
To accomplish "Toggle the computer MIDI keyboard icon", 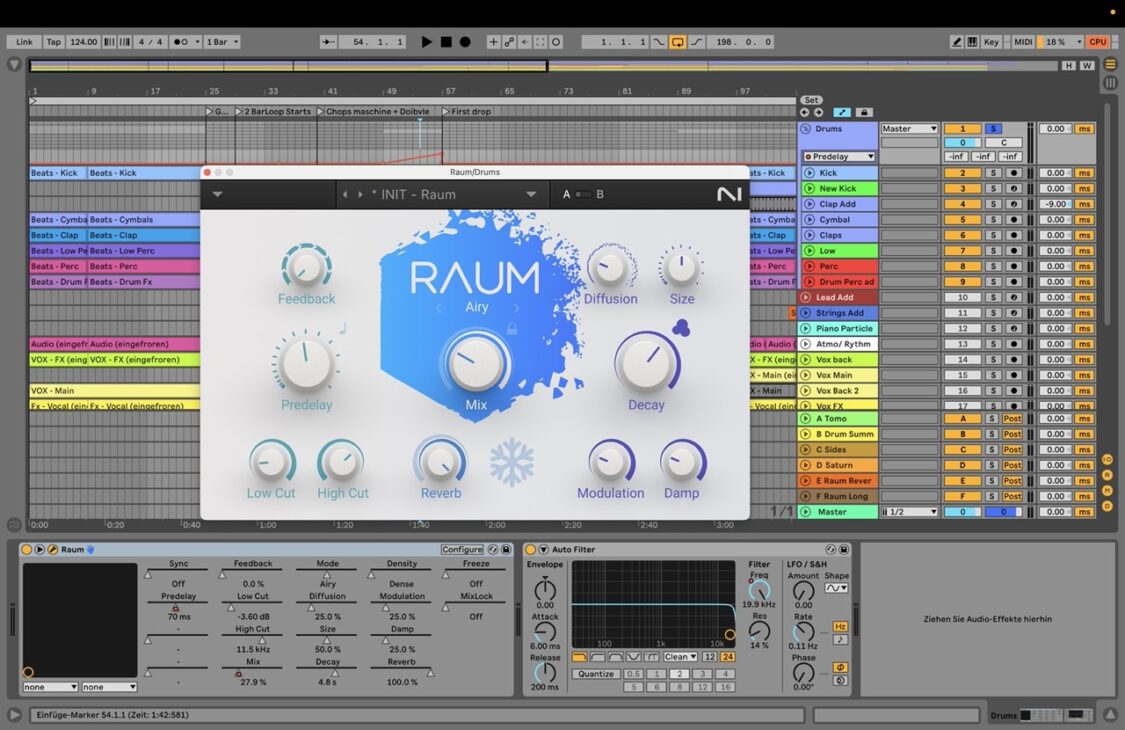I will point(972,42).
